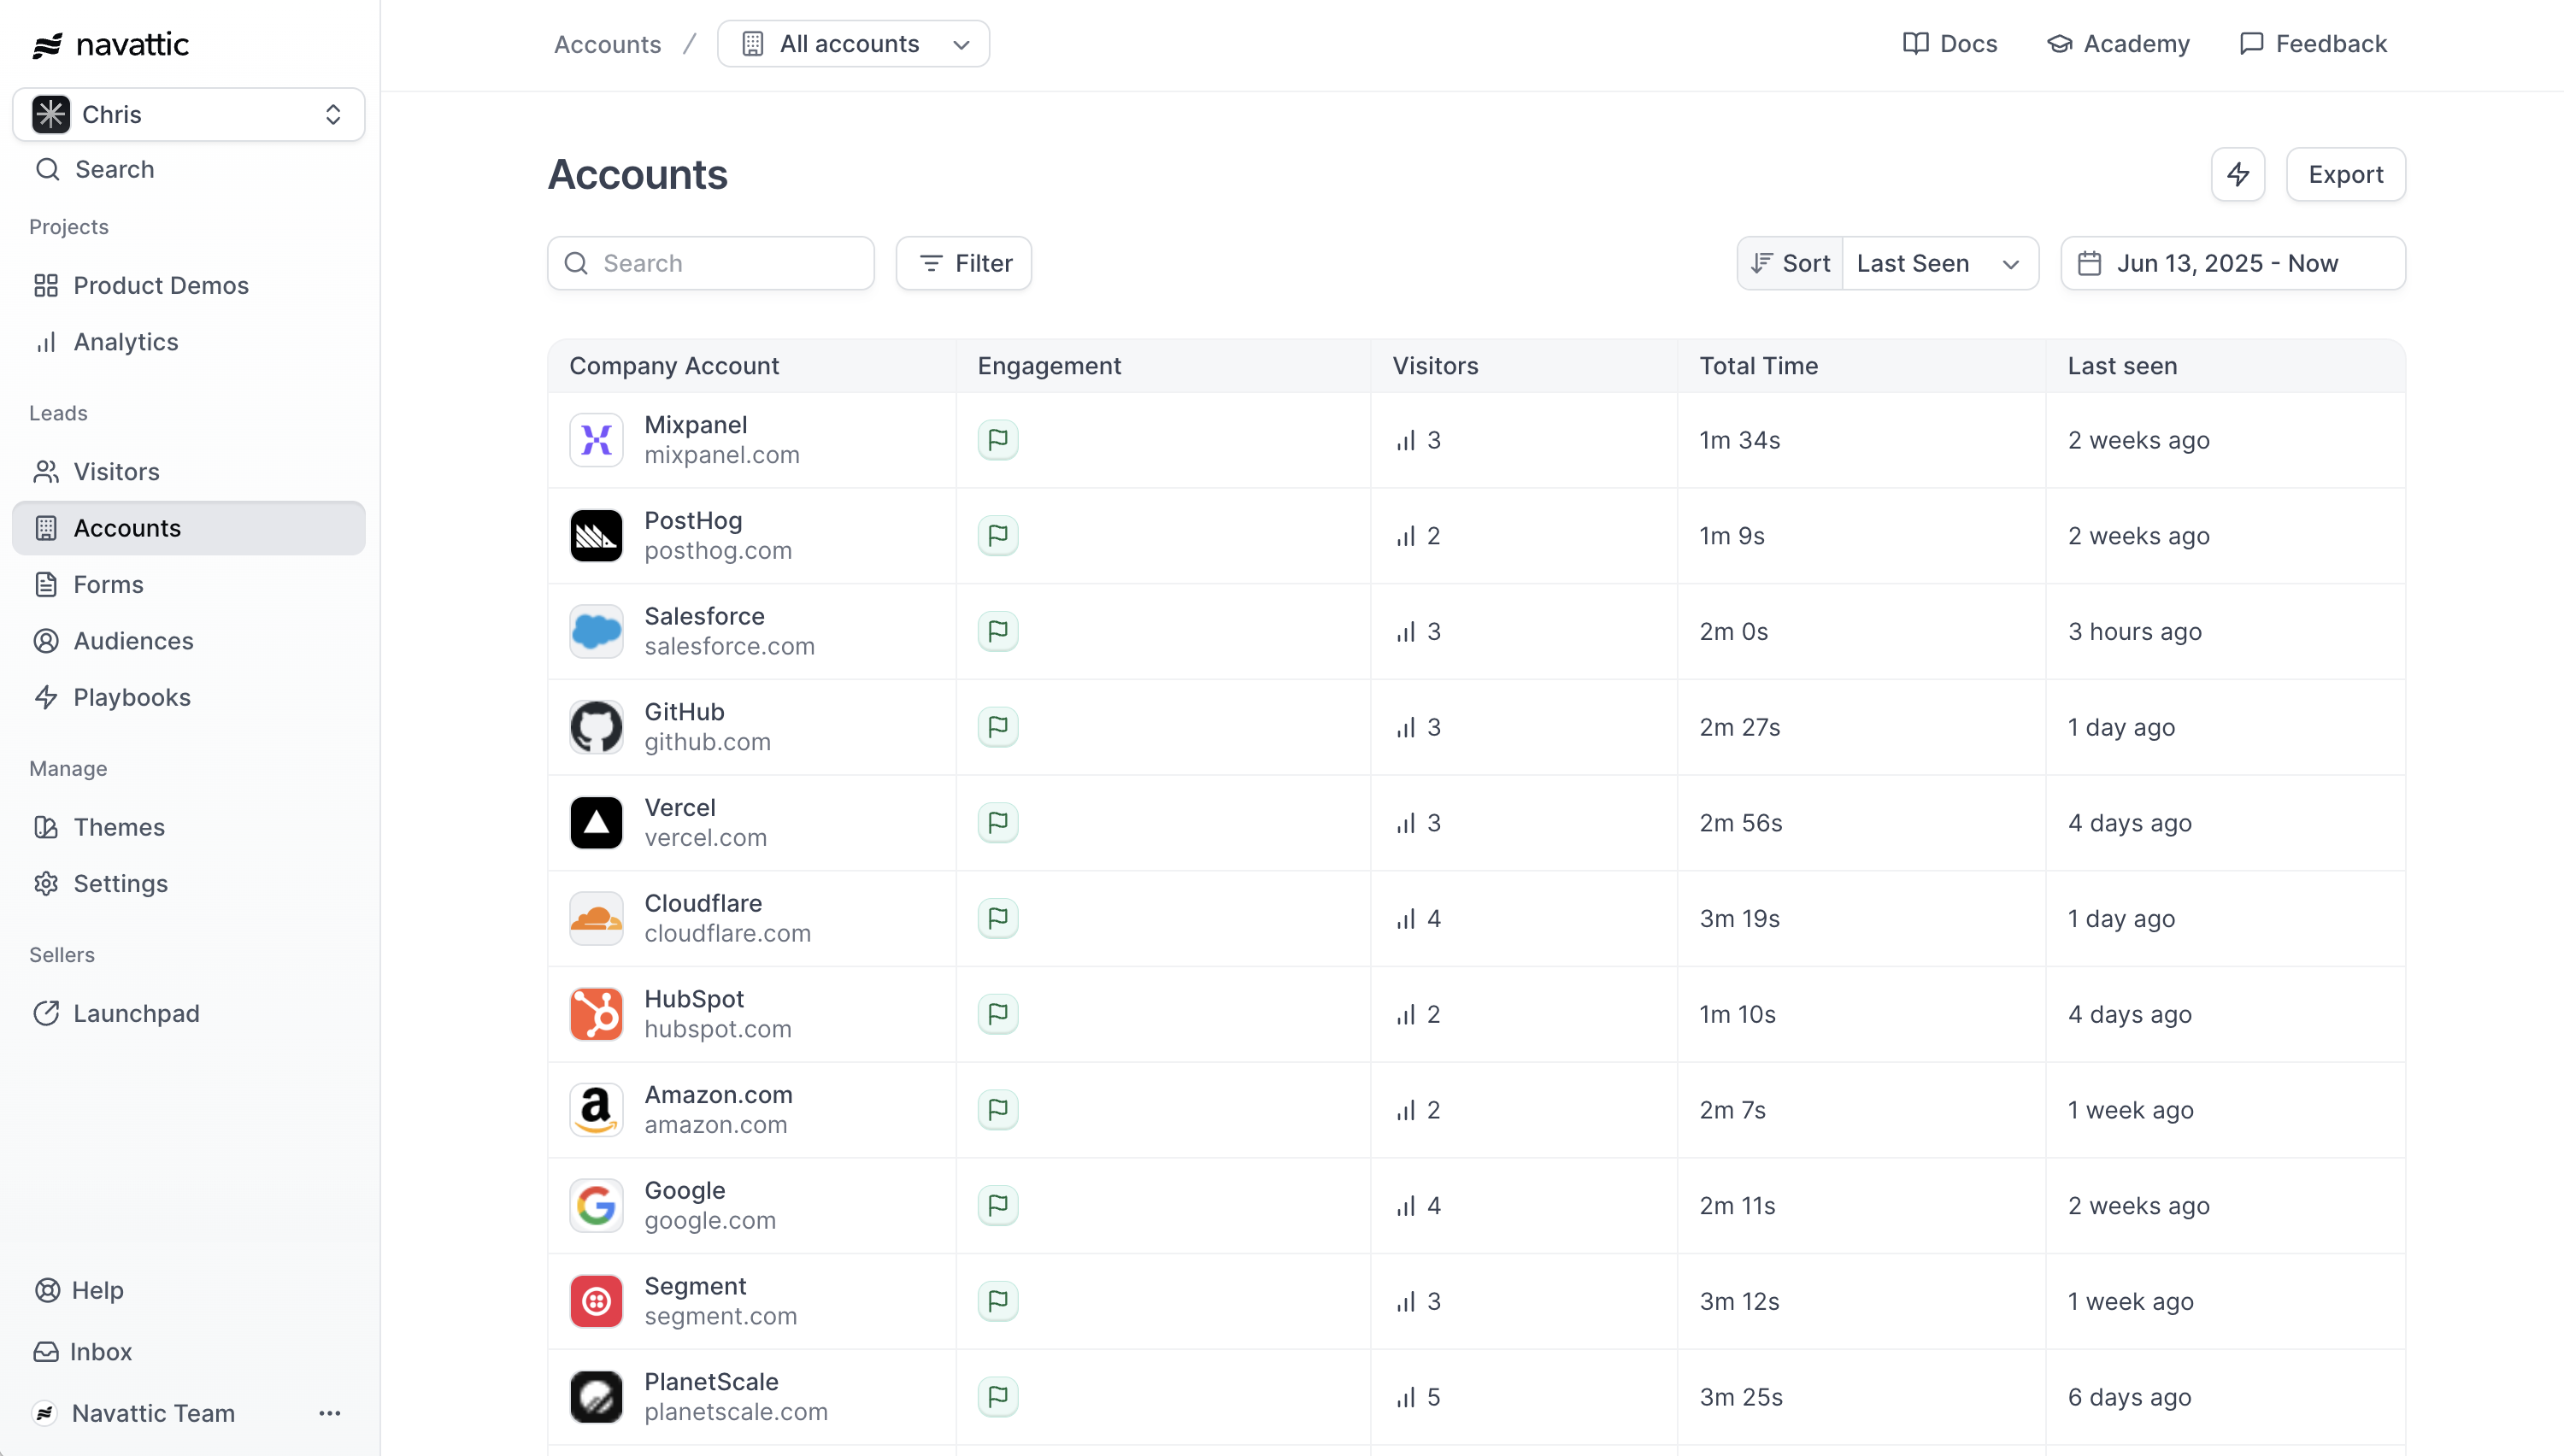Click the GitHub engagement flag icon
Screen dimensions: 2564x1456
pos(997,727)
